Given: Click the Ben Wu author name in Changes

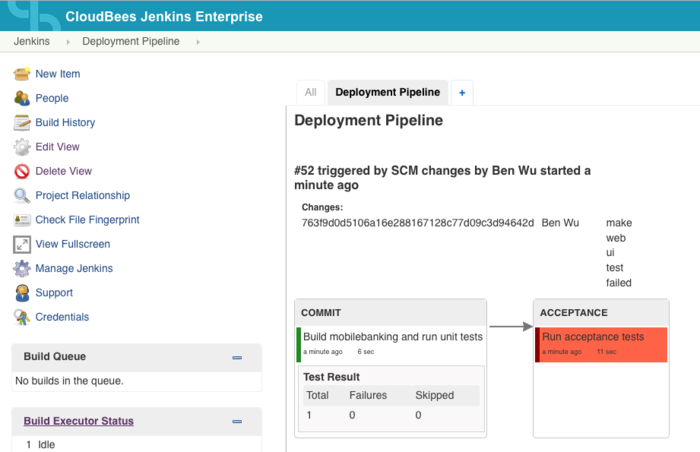Looking at the screenshot, I should [x=560, y=222].
